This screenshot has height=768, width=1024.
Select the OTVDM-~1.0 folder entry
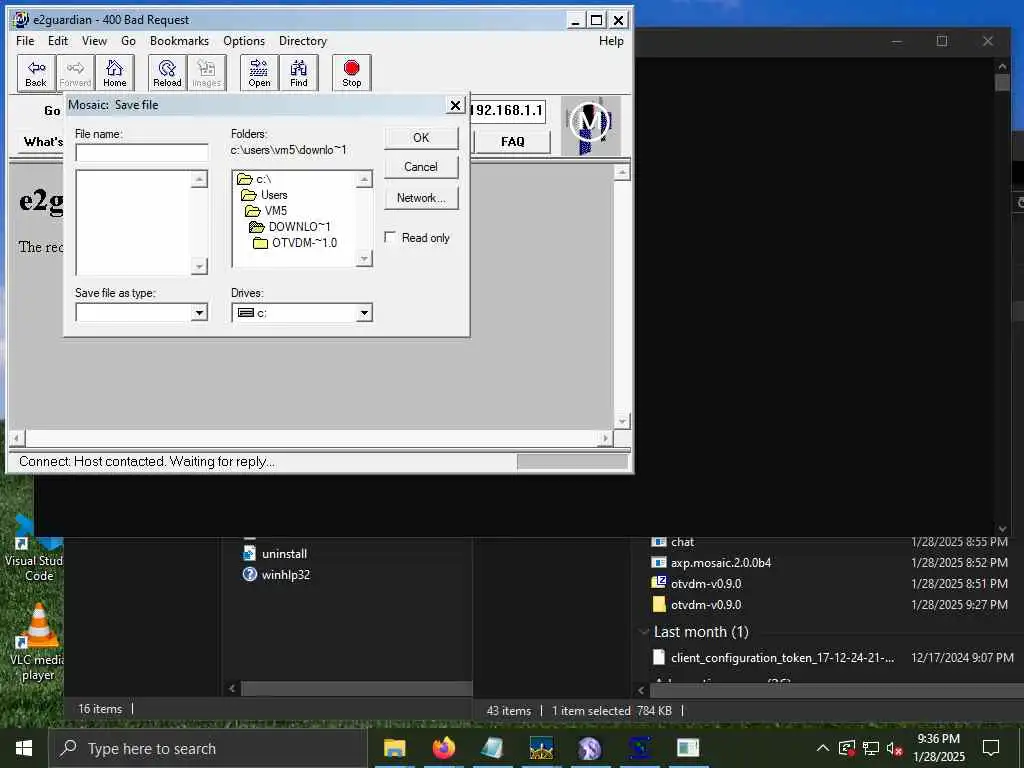point(295,243)
